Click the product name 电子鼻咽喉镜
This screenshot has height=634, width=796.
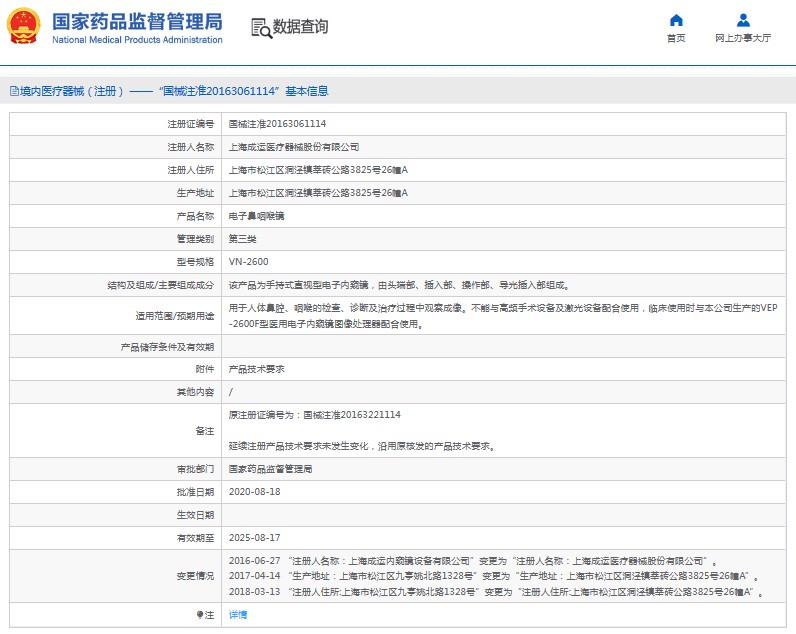[x=256, y=216]
